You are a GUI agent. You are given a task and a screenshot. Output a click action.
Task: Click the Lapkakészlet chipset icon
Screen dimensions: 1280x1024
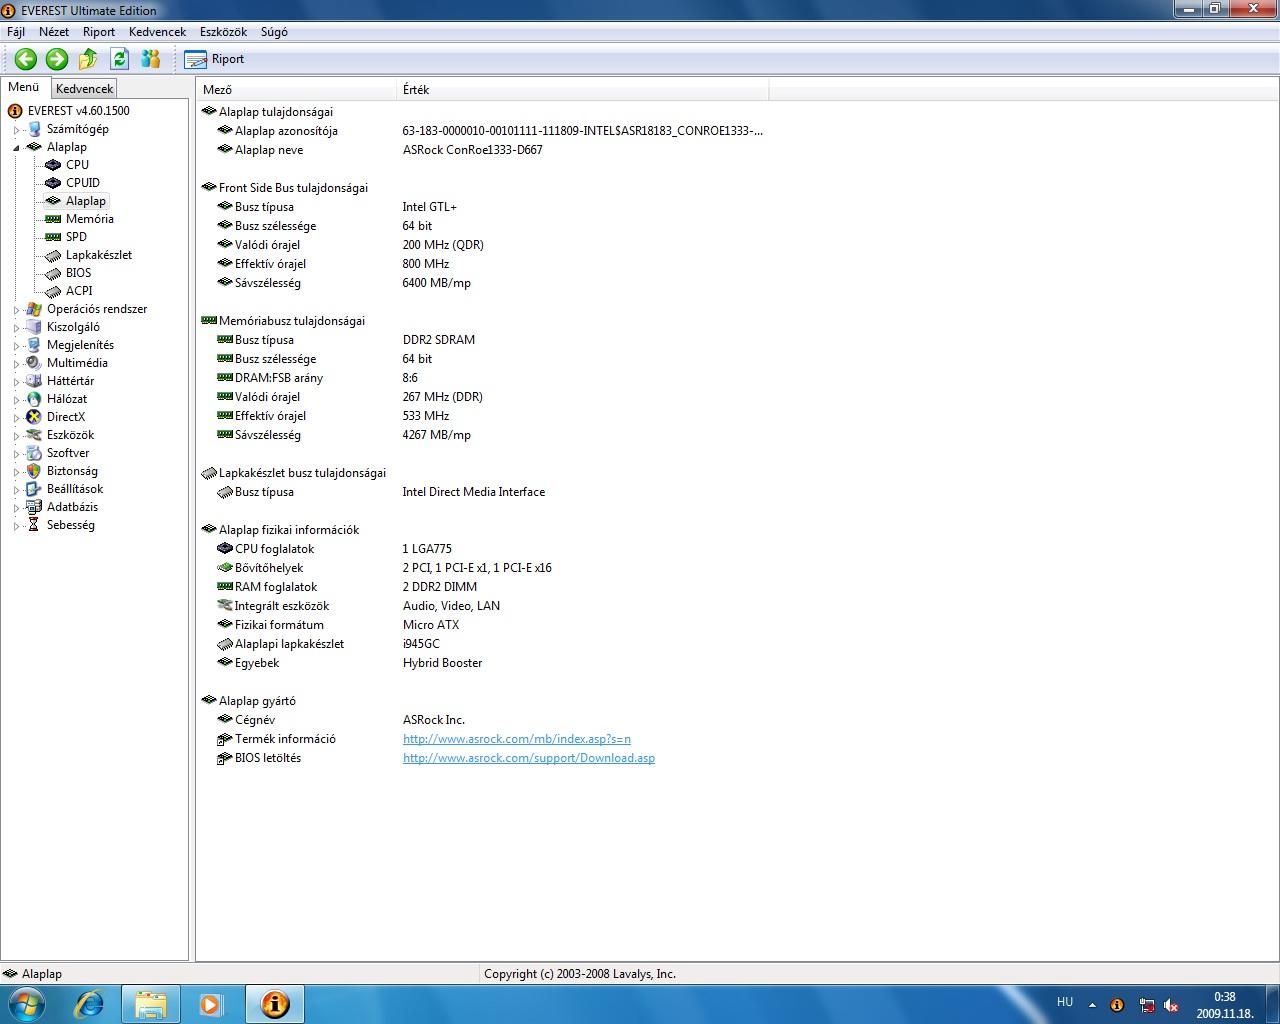coord(53,255)
